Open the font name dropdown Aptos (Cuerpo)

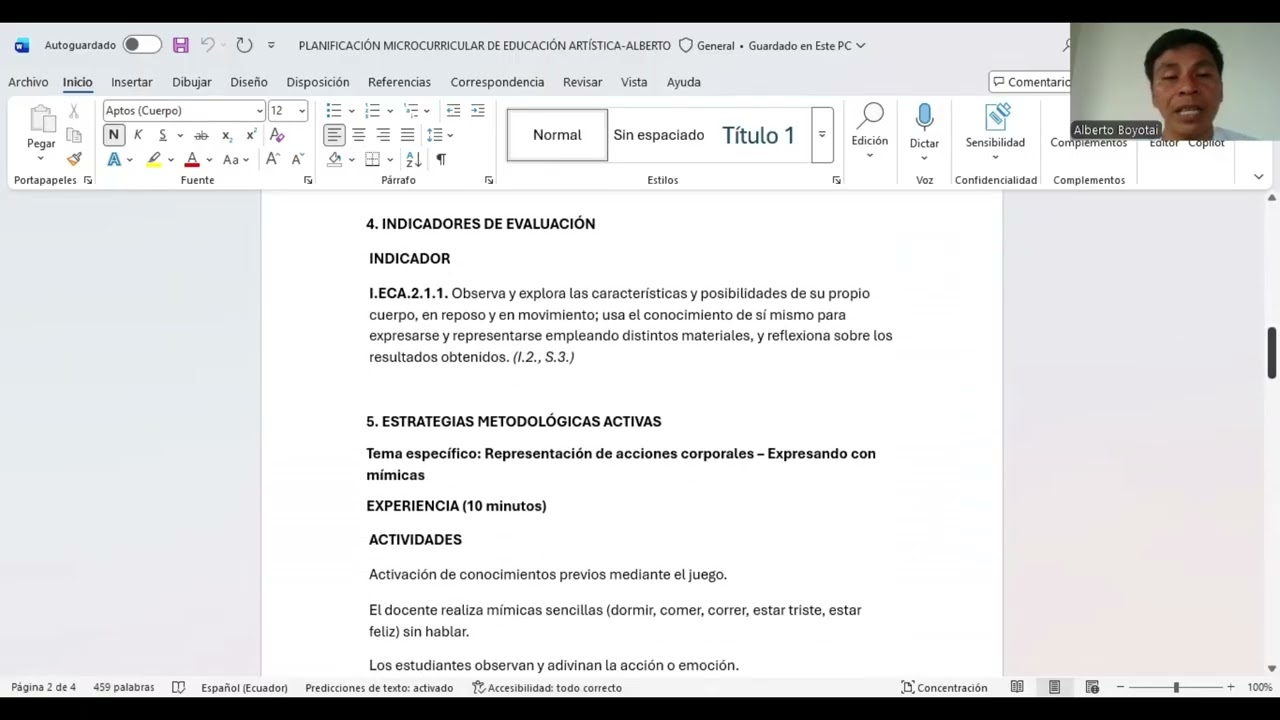(x=259, y=111)
